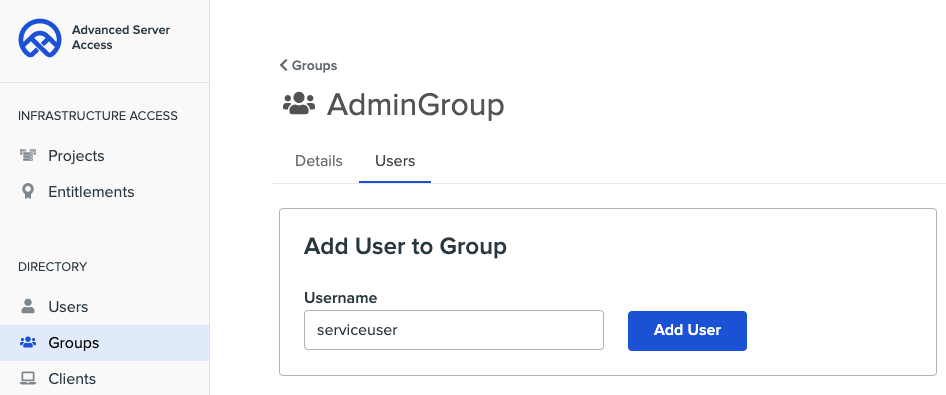Viewport: 946px width, 395px height.
Task: Click the Username field label
Action: pos(340,297)
